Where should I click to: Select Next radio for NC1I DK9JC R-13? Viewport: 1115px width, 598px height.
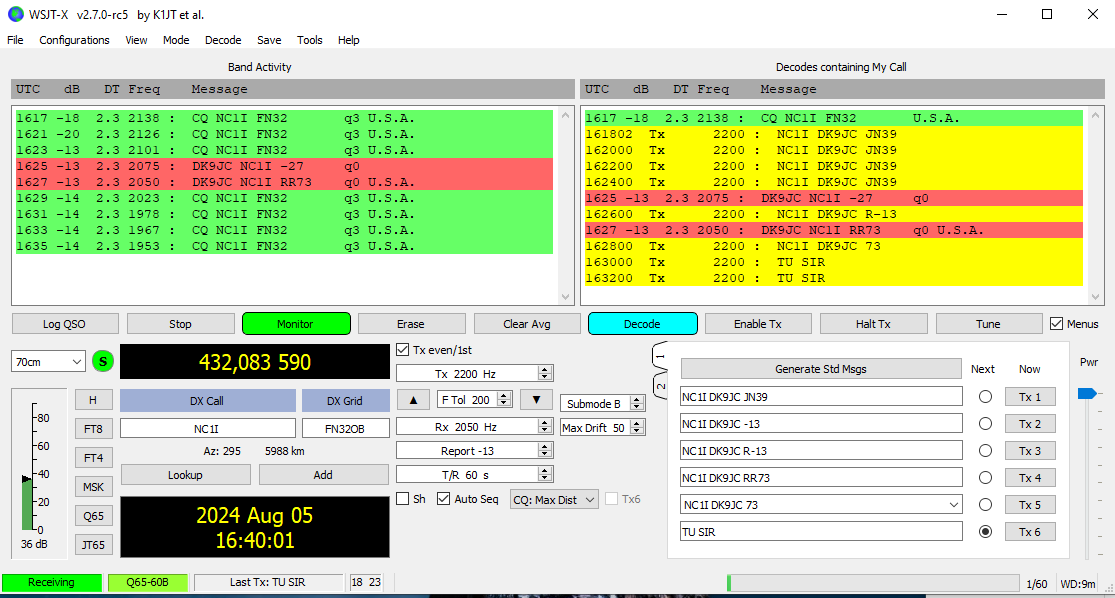(x=985, y=451)
